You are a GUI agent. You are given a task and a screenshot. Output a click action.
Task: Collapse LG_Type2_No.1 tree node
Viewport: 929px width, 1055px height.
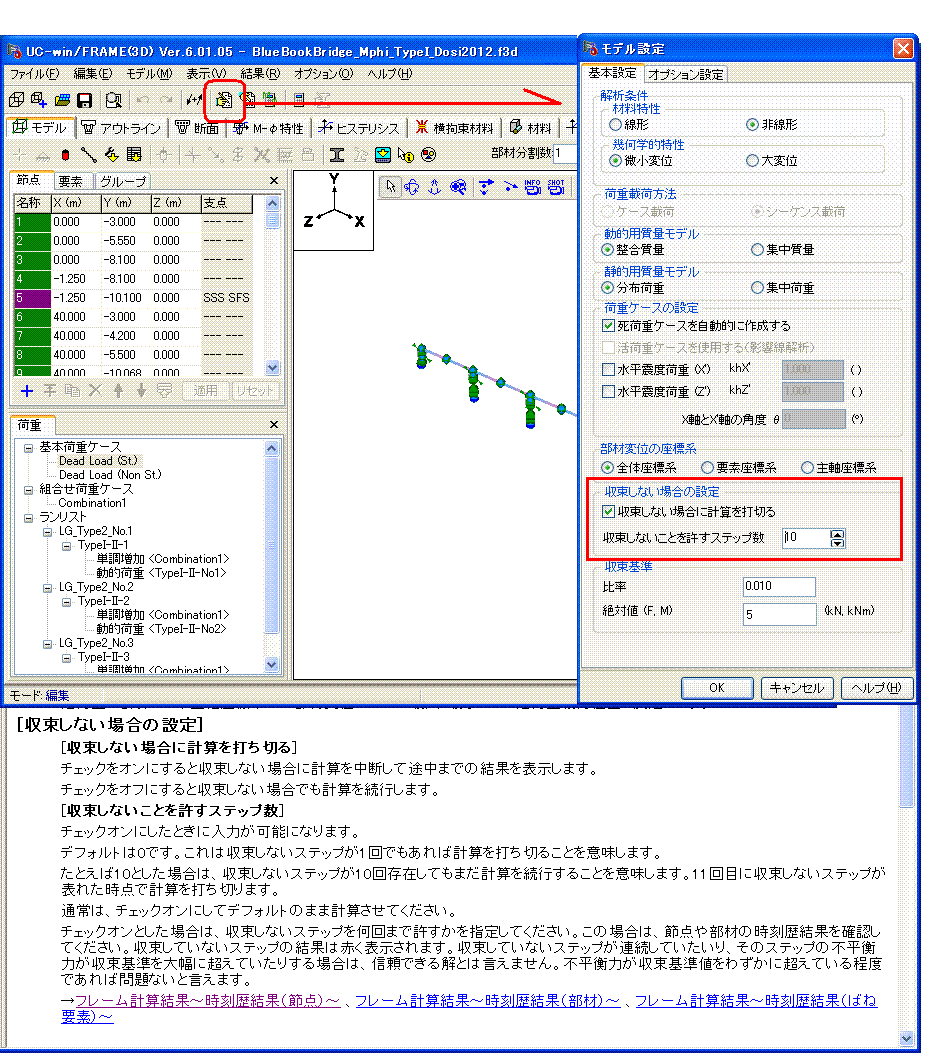coord(47,532)
